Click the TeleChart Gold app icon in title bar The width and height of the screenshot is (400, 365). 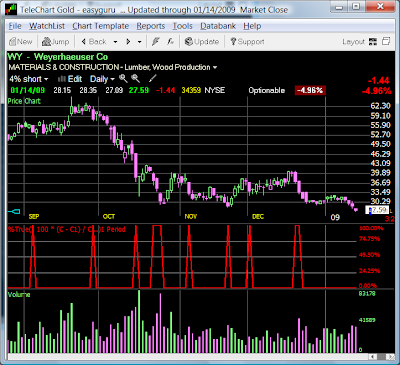pyautogui.click(x=12, y=9)
